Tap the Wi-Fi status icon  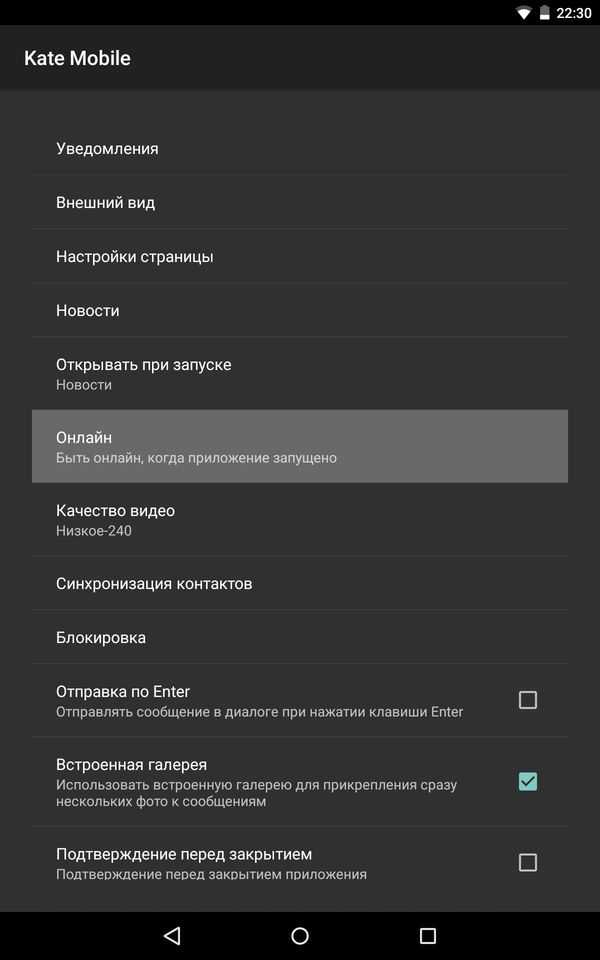523,13
